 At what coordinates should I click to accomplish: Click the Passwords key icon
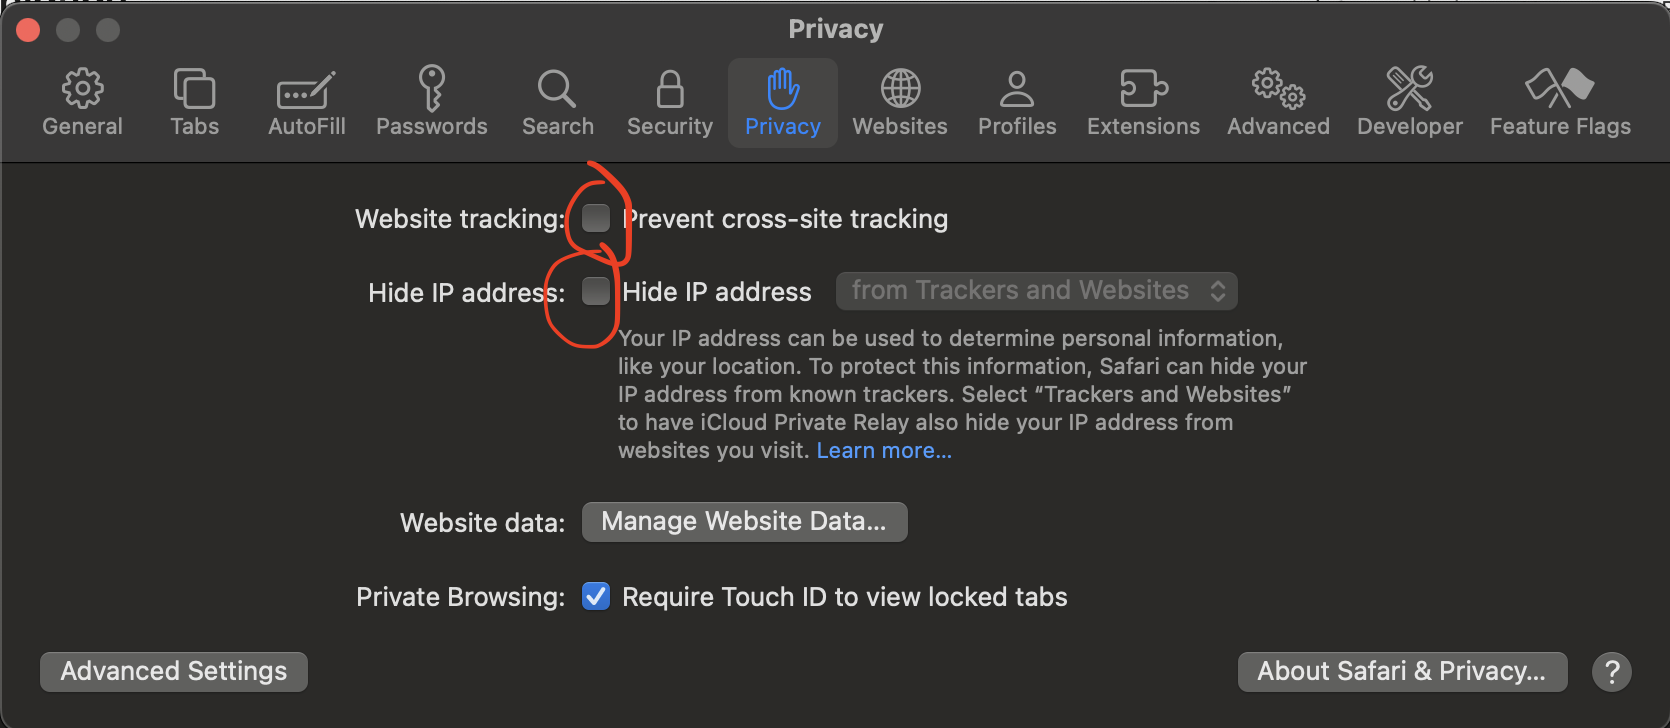tap(431, 90)
